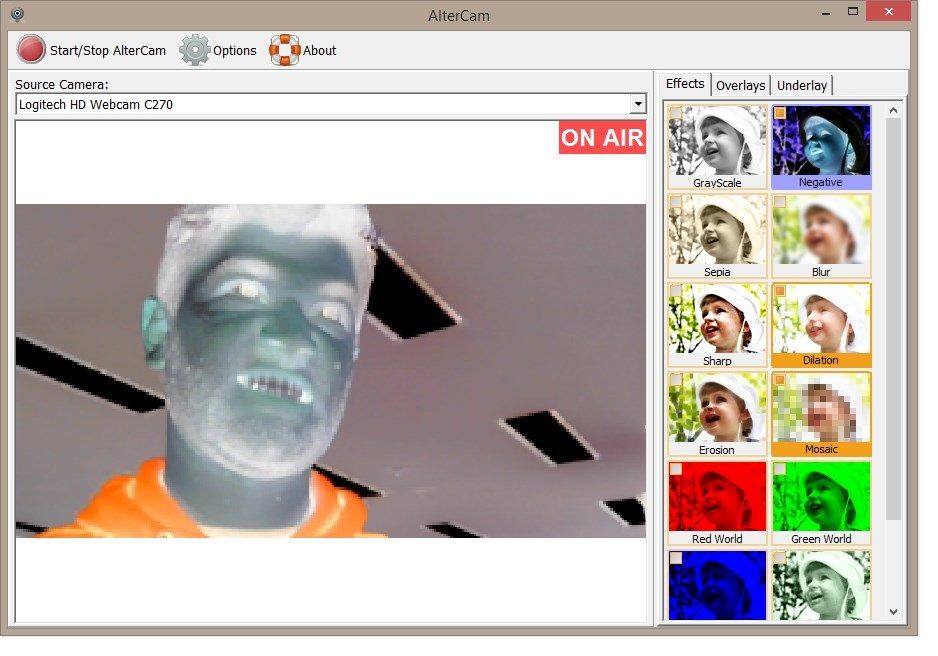938x656 pixels.
Task: Click the webcam video preview
Action: tap(331, 371)
